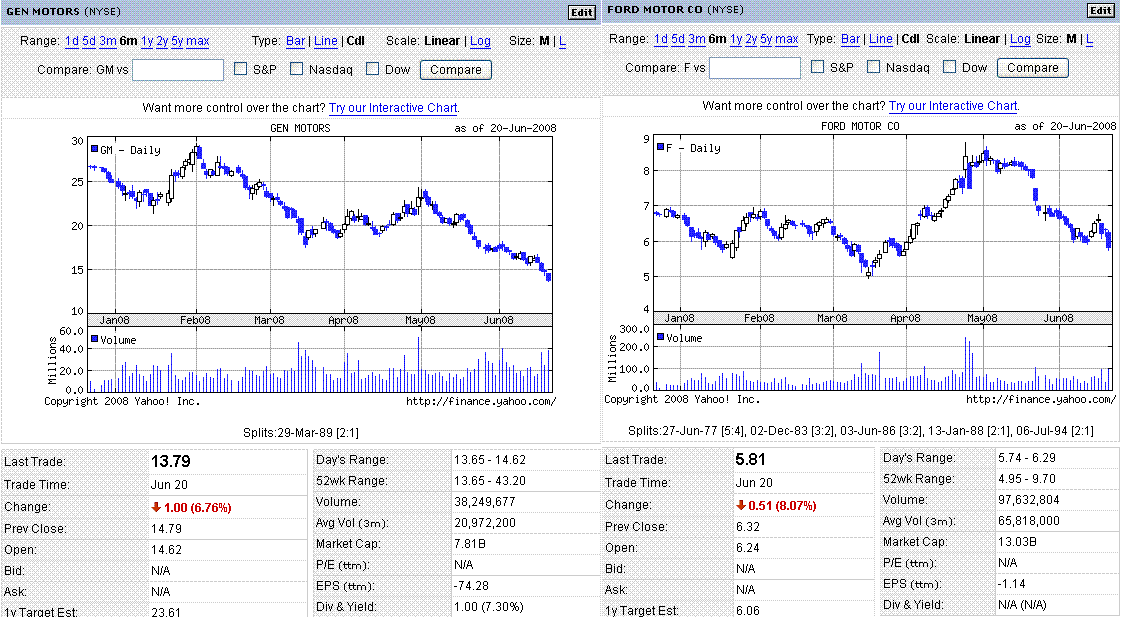The width and height of the screenshot is (1123, 618).
Task: Select 3m range for Ford chart
Action: point(696,39)
